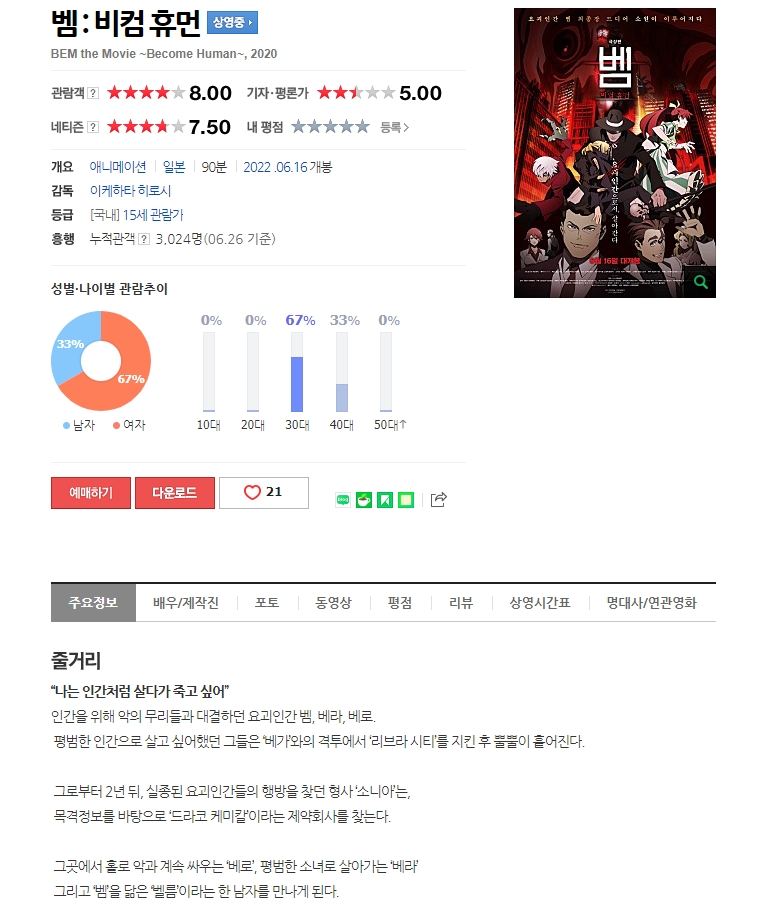Open the 상영시간표 tab
This screenshot has width=771, height=908.
540,603
